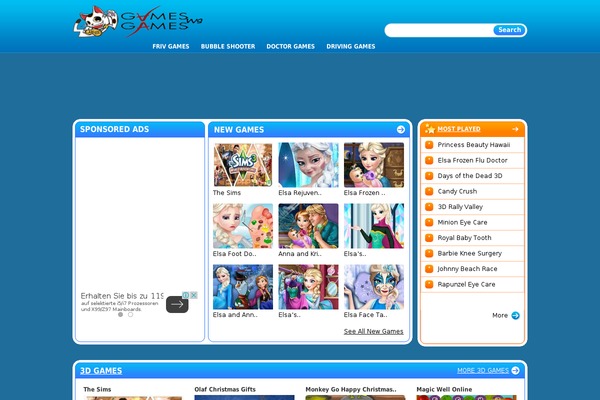Click See All New Games link
The image size is (600, 400).
point(373,331)
